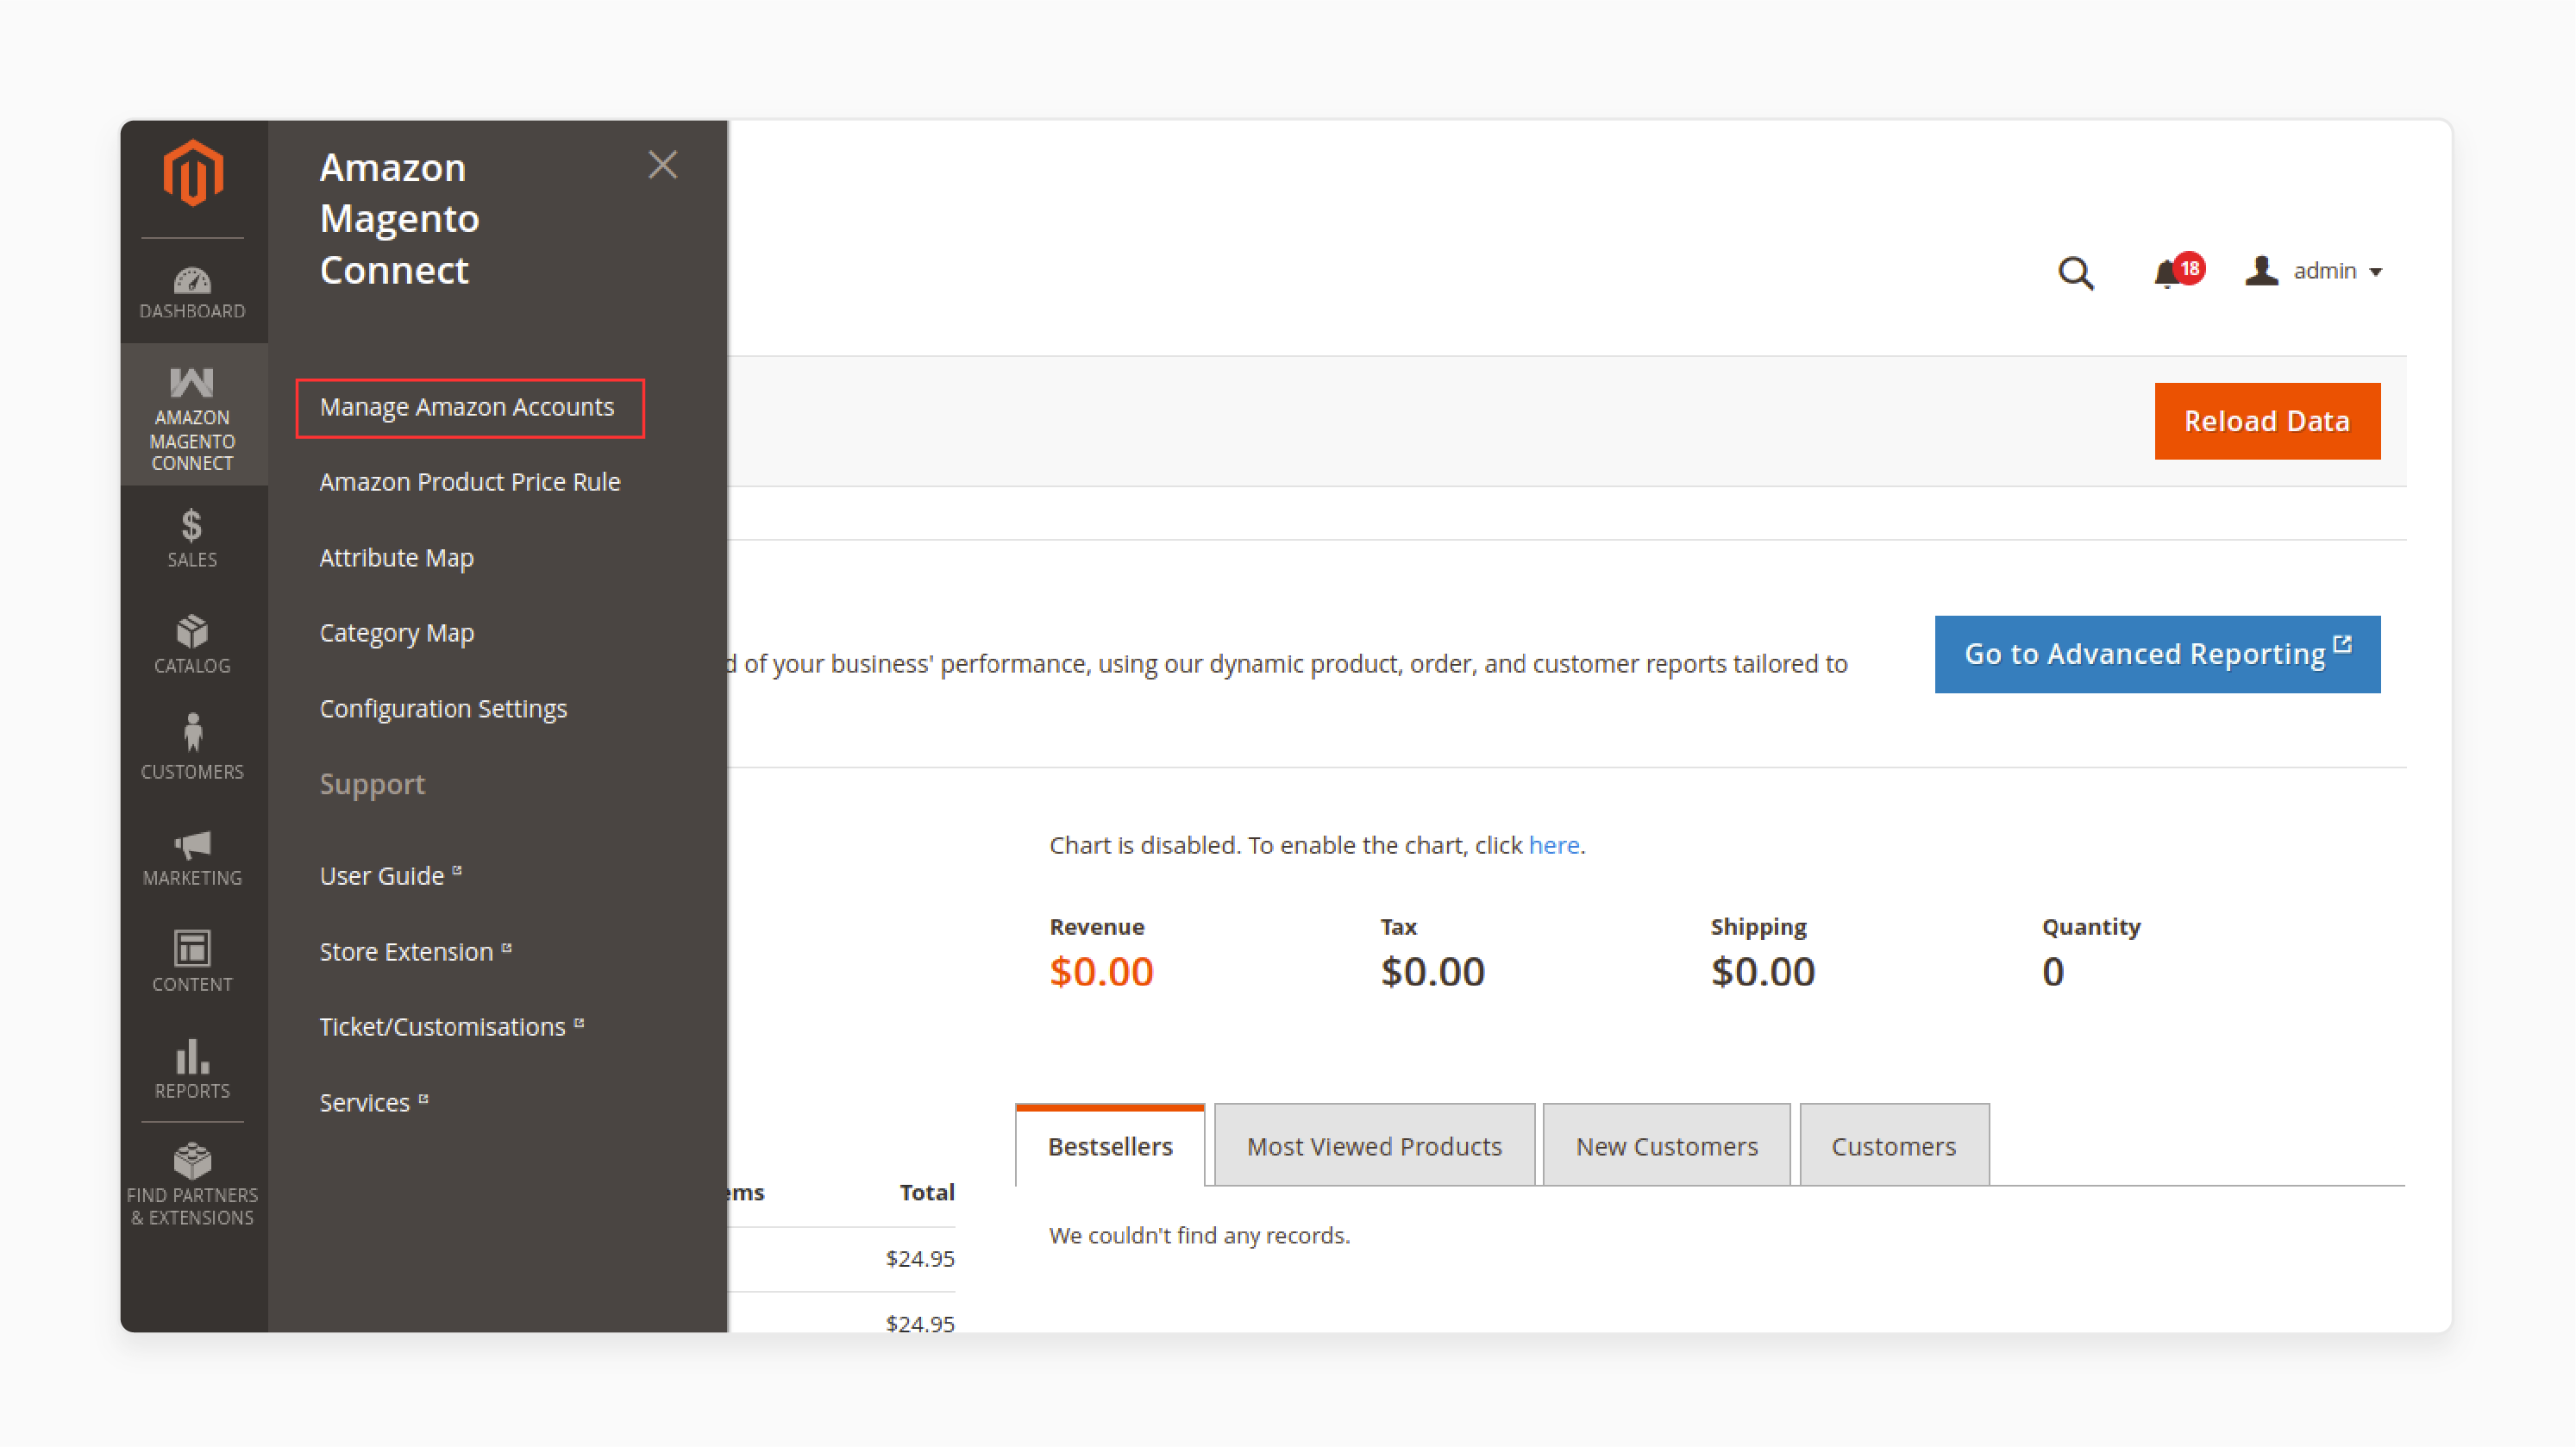Open Configuration Settings menu entry

pos(443,708)
